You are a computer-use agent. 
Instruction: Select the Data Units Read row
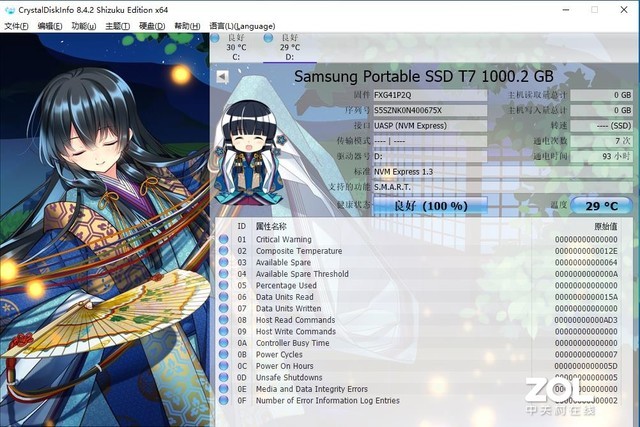click(x=418, y=297)
